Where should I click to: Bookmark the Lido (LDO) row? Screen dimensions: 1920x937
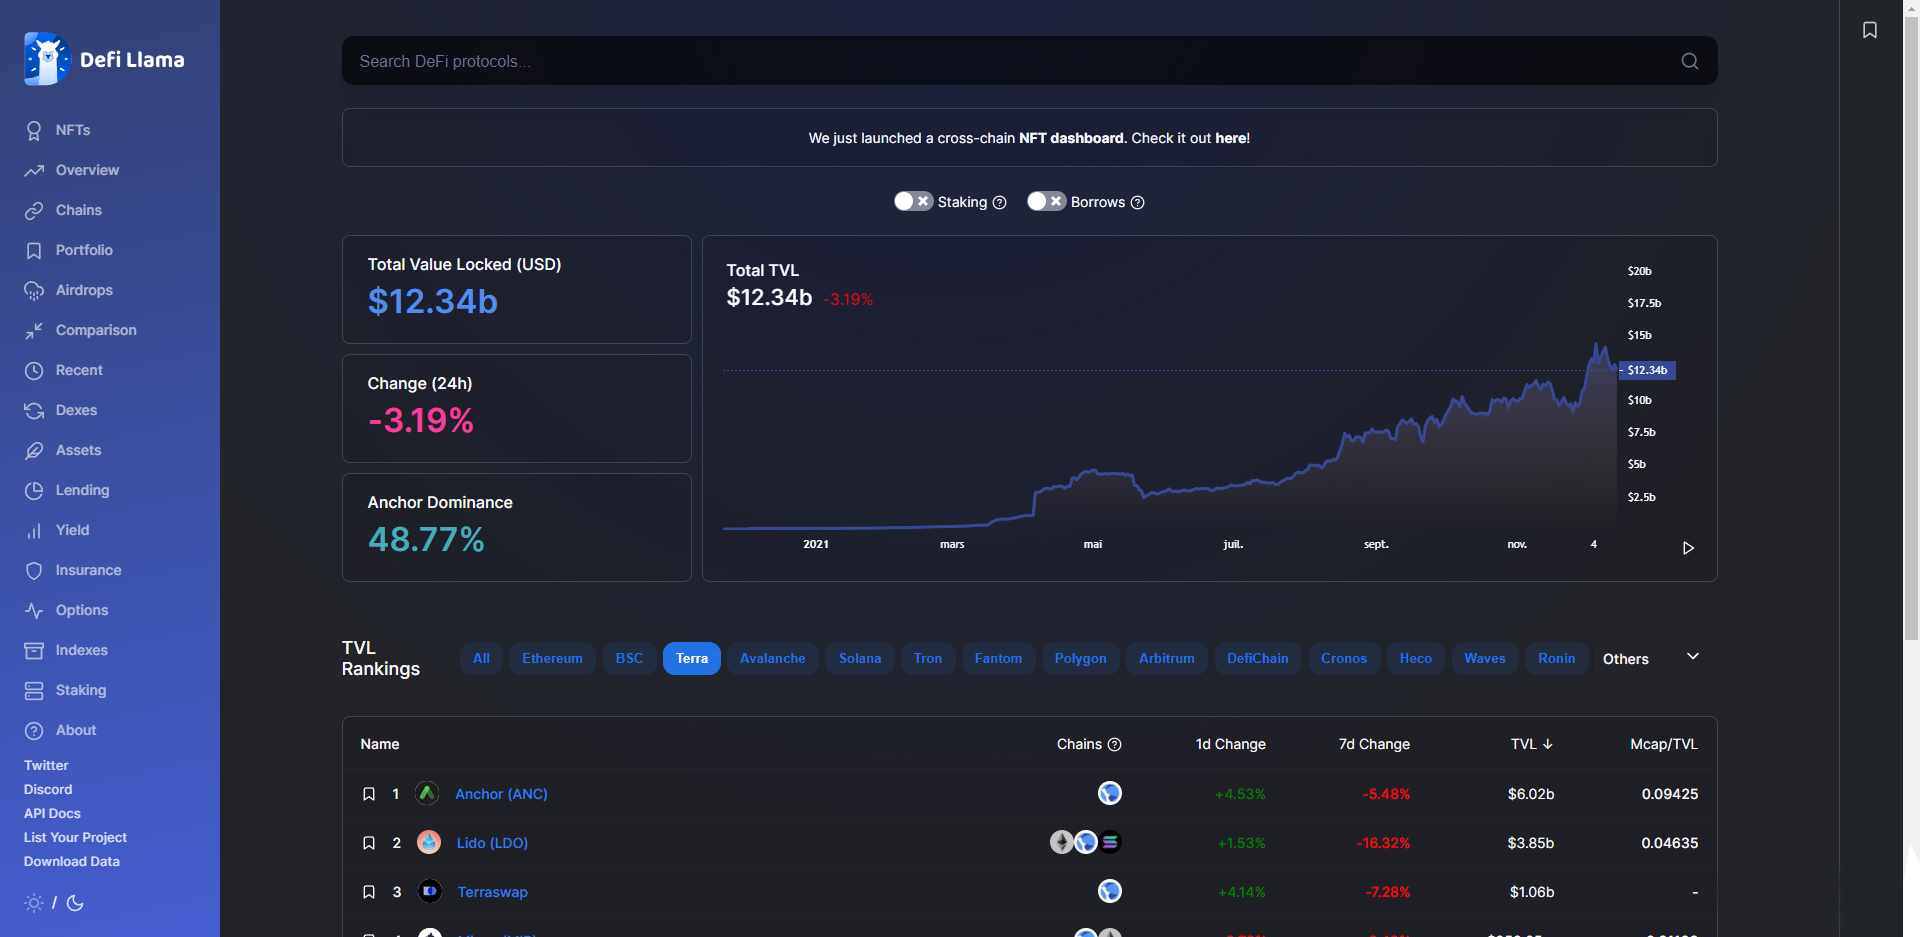tap(369, 843)
